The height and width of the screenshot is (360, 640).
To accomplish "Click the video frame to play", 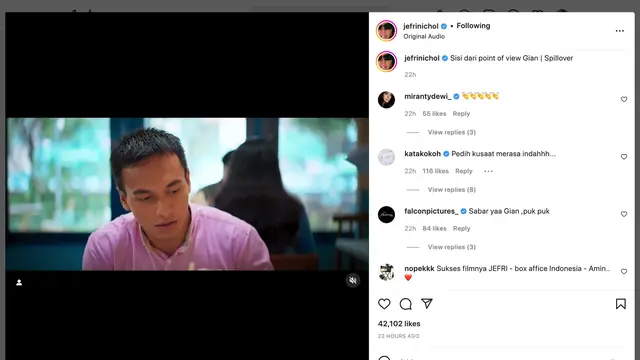I will pos(187,194).
